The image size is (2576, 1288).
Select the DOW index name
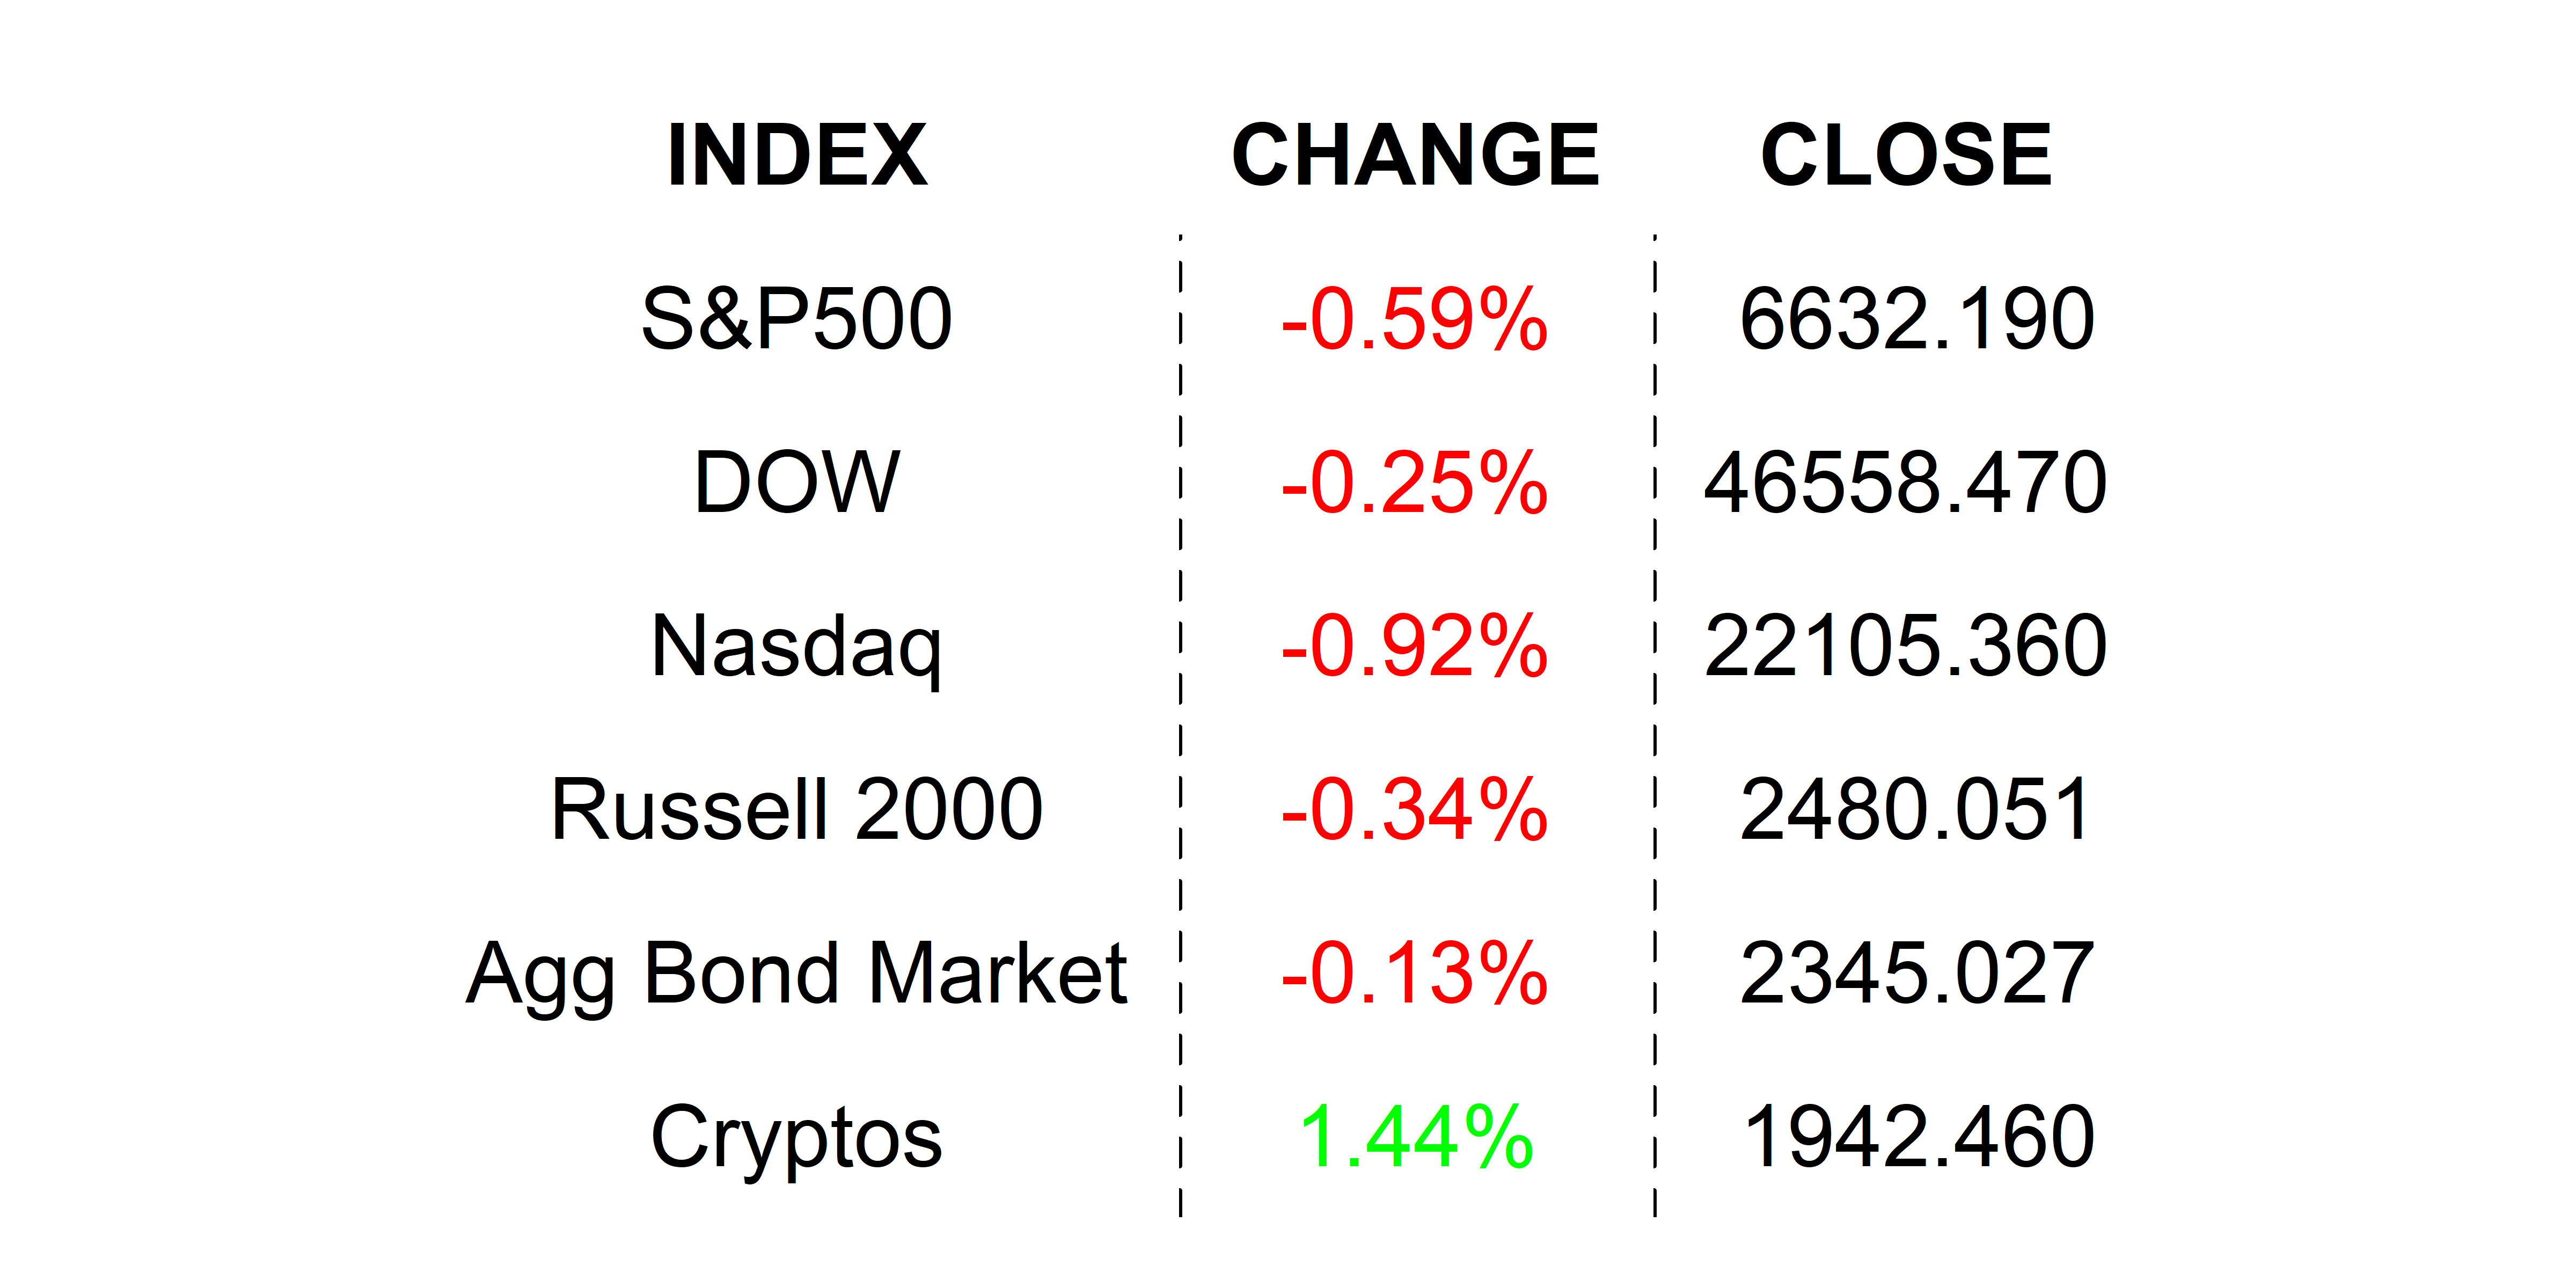pyautogui.click(x=797, y=483)
